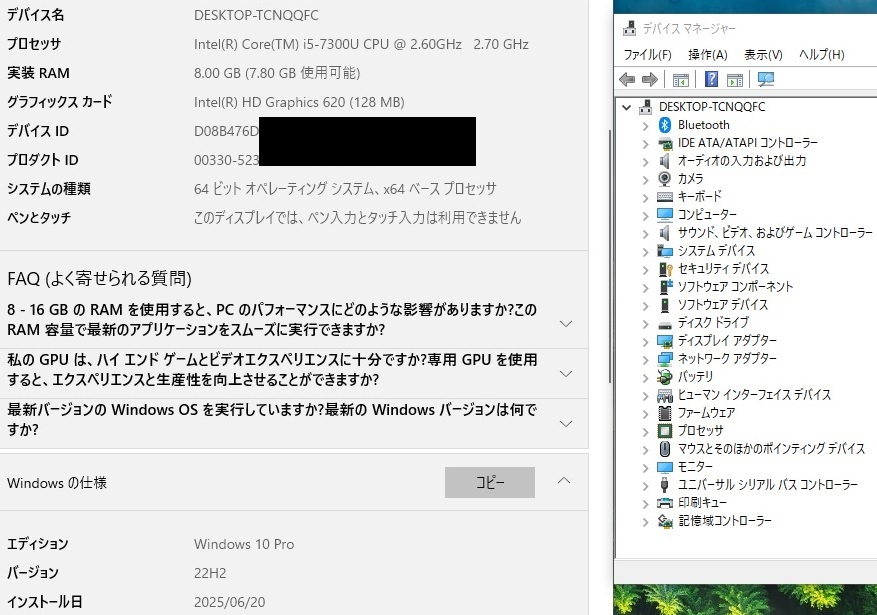Open the ファイル(F) menu
Viewport: 877px width, 615px height.
pyautogui.click(x=647, y=54)
